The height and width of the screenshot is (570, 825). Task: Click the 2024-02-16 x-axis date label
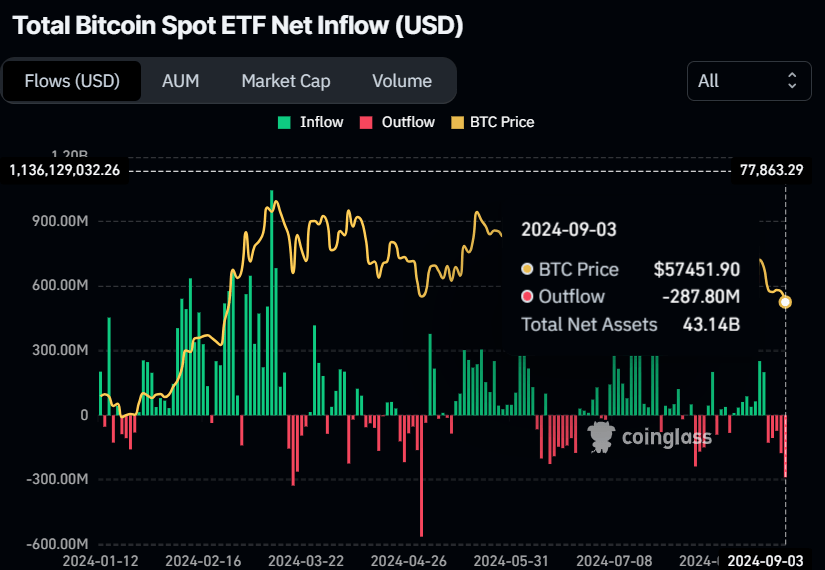[x=203, y=561]
